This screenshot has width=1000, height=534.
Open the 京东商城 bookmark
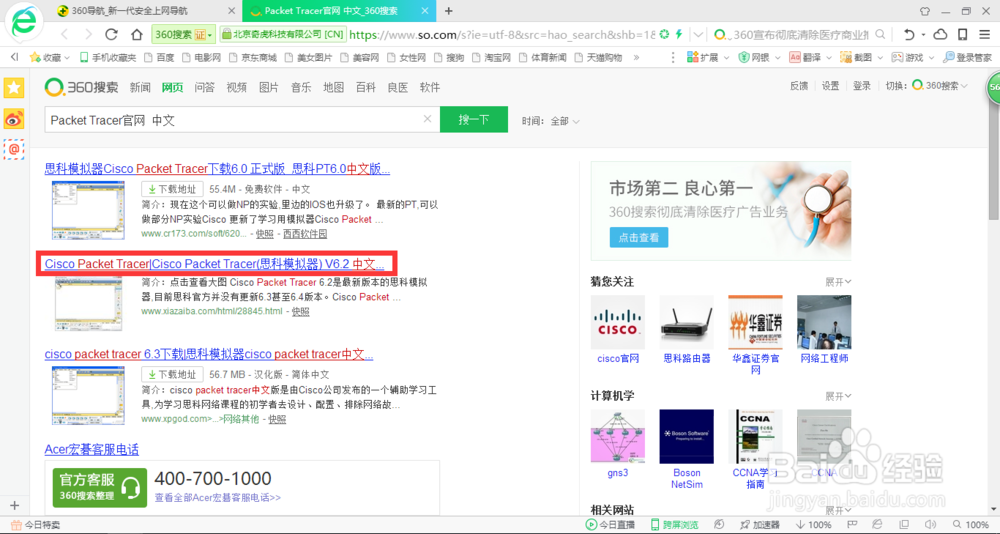[x=253, y=57]
